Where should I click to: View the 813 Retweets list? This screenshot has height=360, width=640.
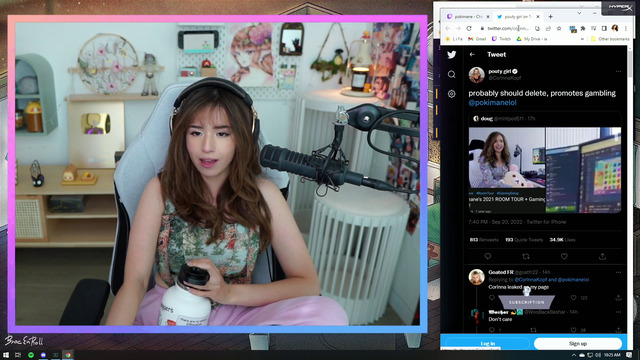[x=484, y=240]
